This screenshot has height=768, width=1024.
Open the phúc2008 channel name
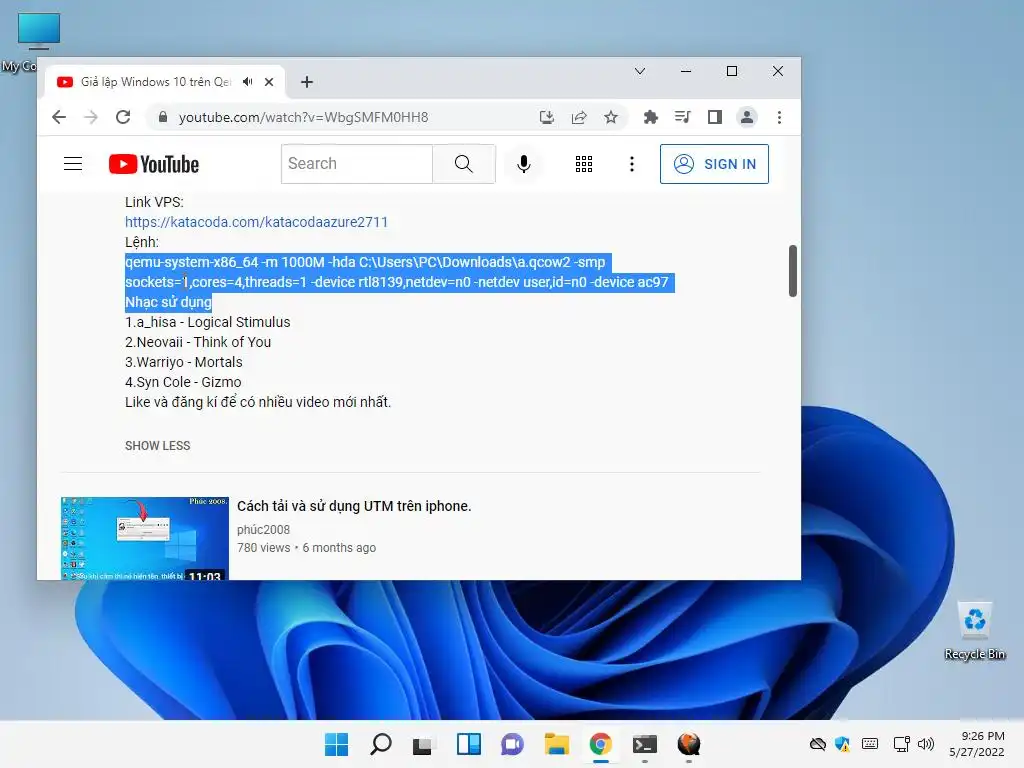pos(263,530)
